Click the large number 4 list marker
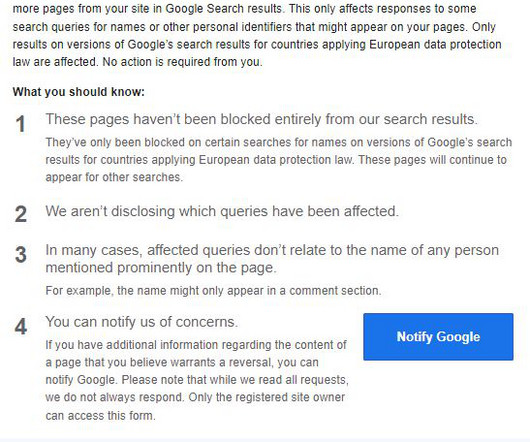Image resolution: width=530 pixels, height=442 pixels. click(21, 326)
